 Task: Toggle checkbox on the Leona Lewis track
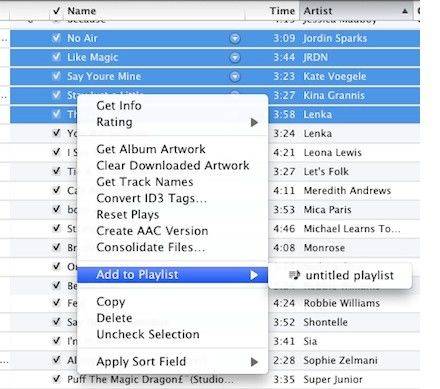click(x=56, y=152)
